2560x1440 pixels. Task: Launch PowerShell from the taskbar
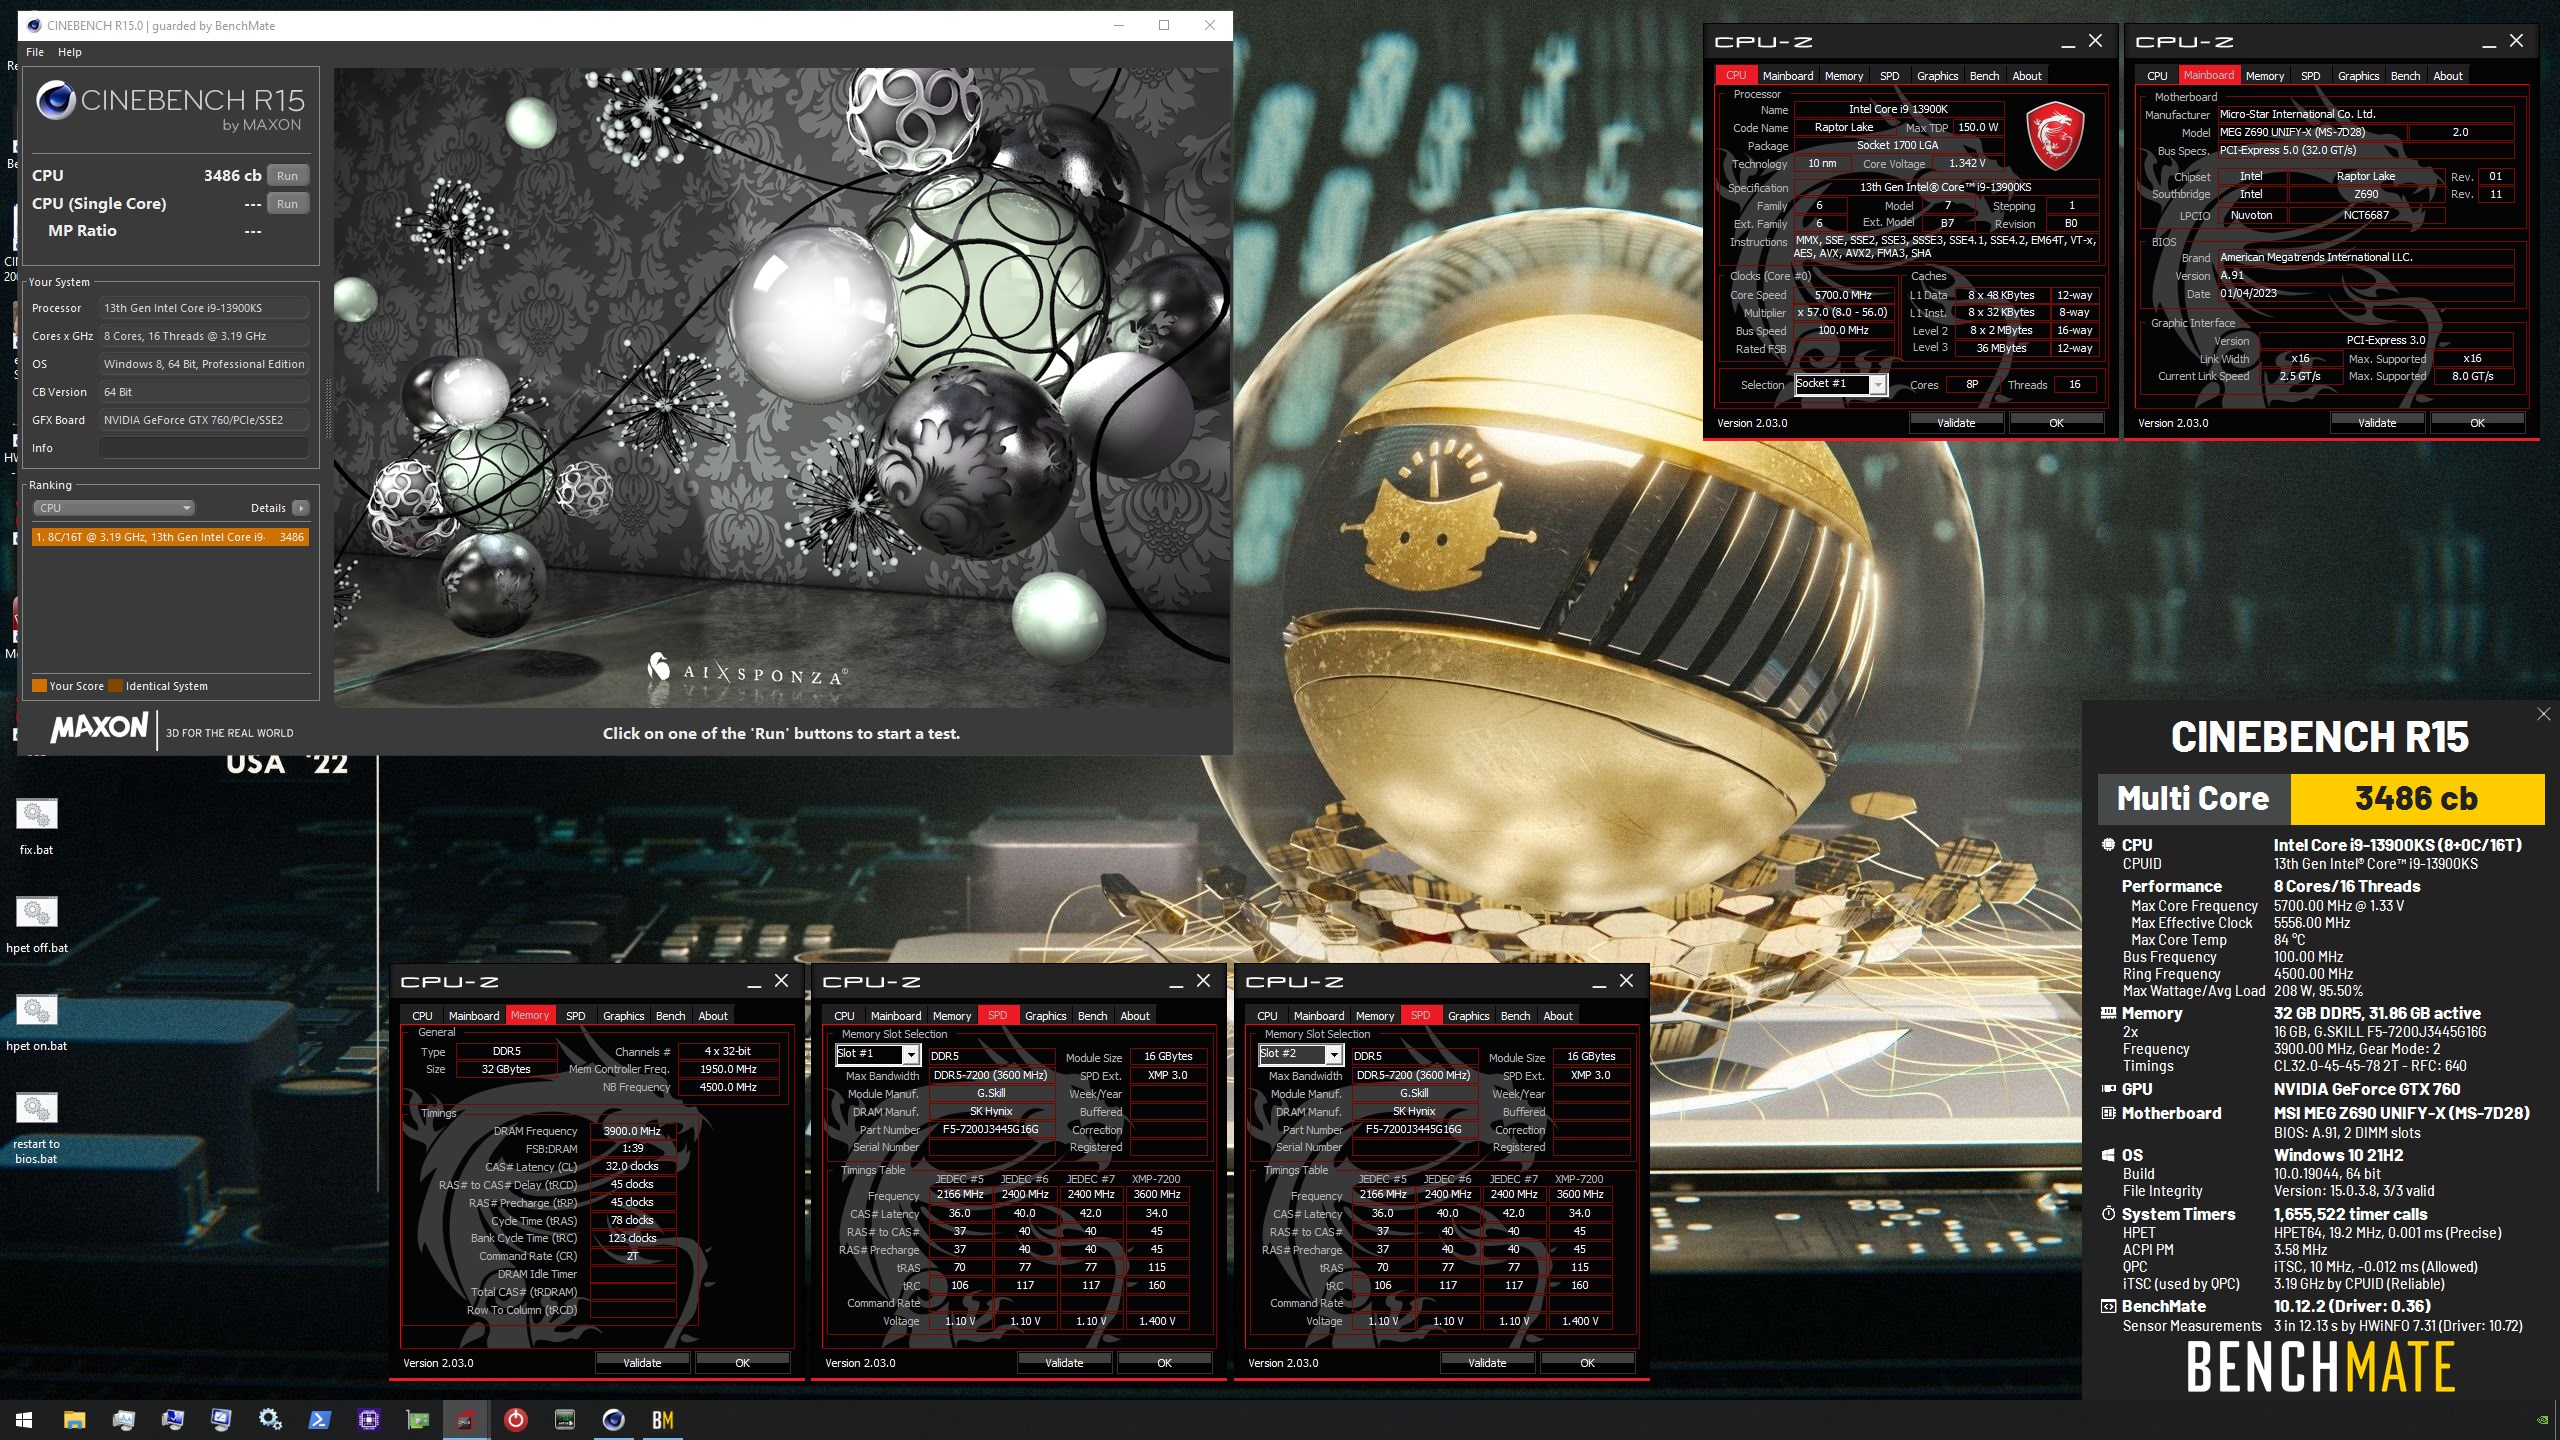(x=319, y=1419)
